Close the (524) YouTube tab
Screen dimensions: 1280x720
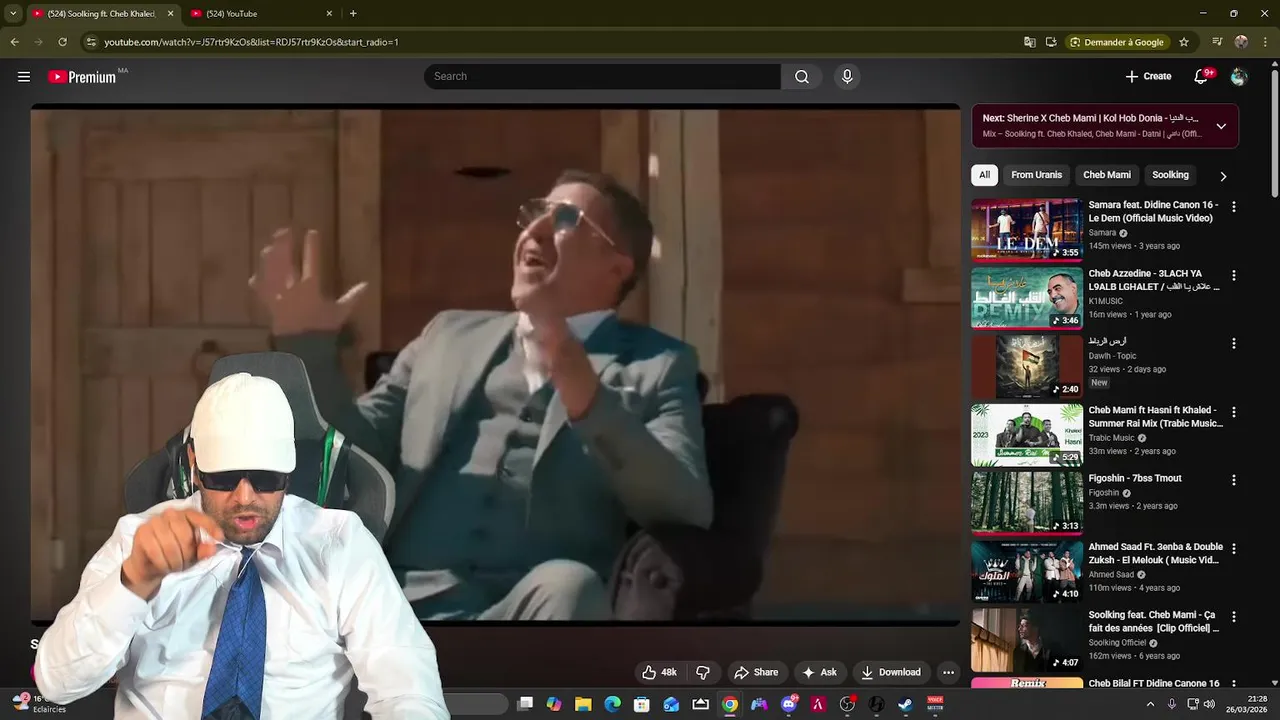[329, 13]
